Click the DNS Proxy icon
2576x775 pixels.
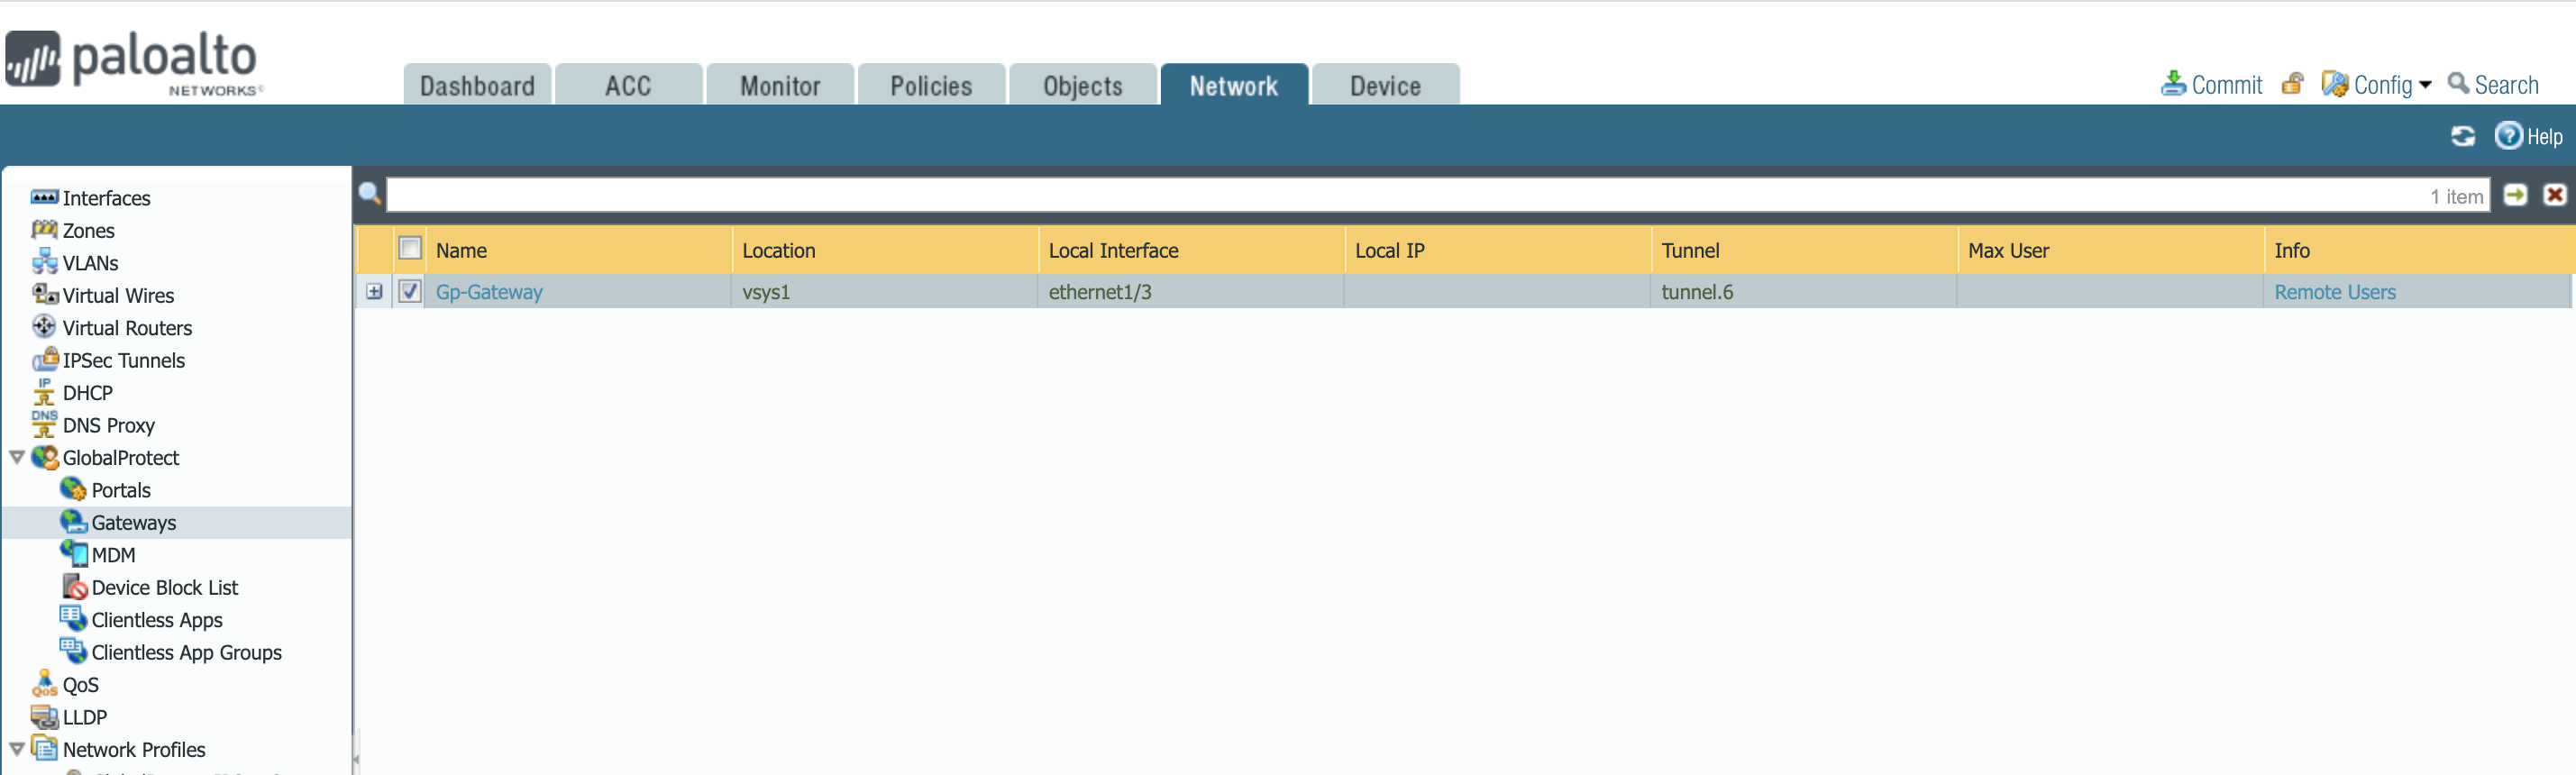coord(44,424)
